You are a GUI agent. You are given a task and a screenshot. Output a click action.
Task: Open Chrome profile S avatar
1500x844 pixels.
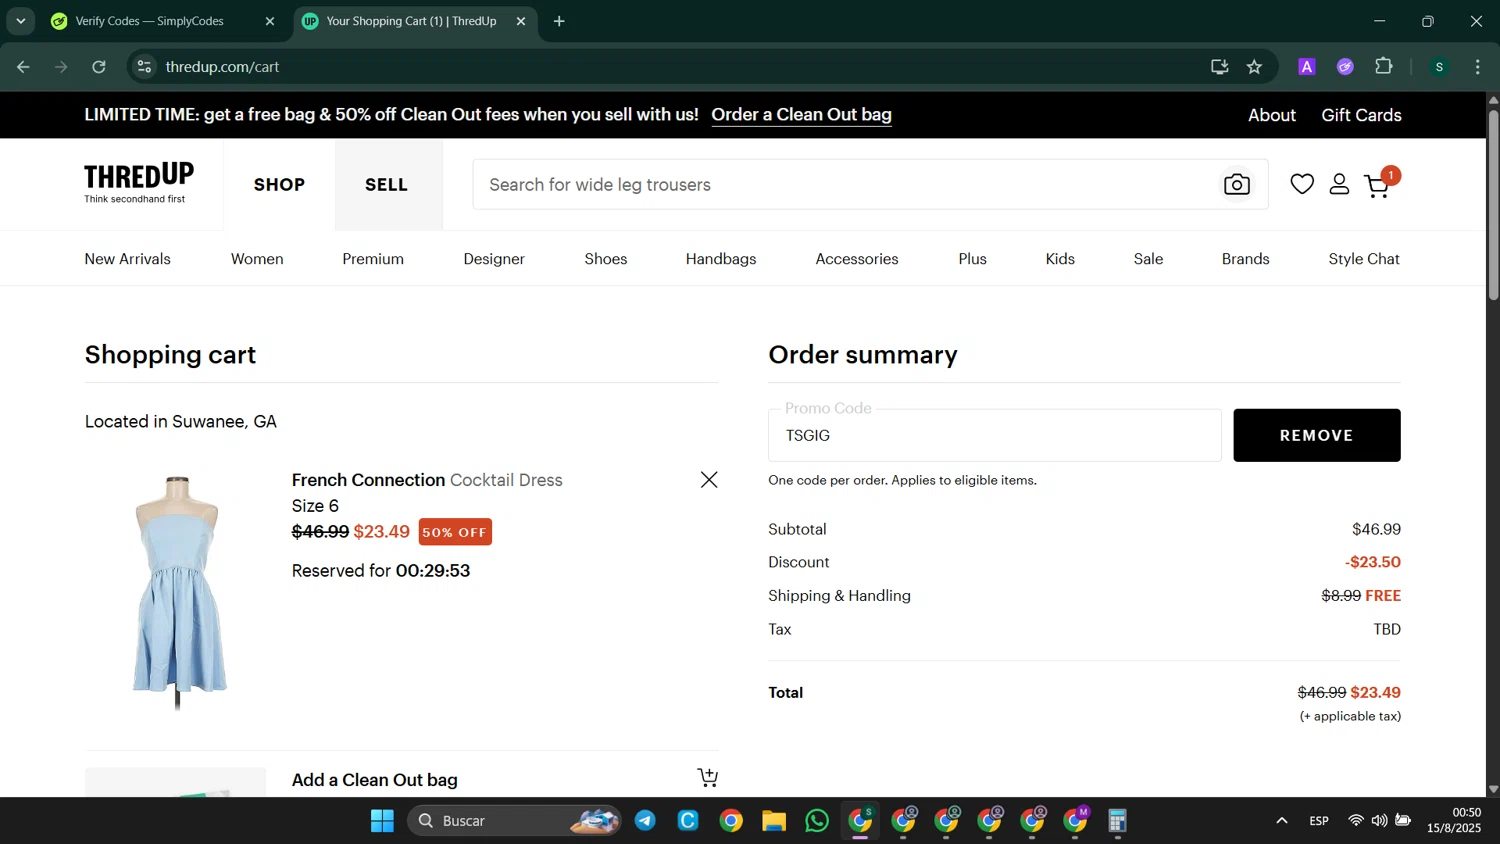point(1439,67)
